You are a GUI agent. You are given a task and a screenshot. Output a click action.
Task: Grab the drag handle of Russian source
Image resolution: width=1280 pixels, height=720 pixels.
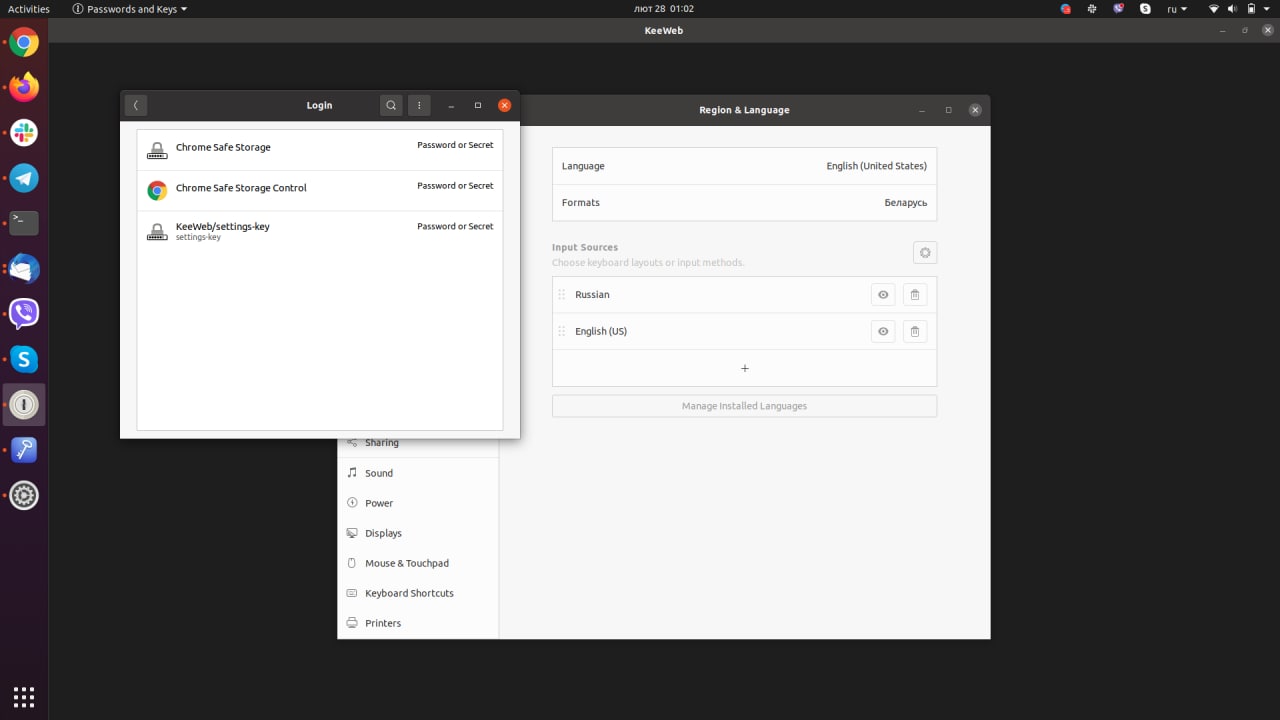562,295
